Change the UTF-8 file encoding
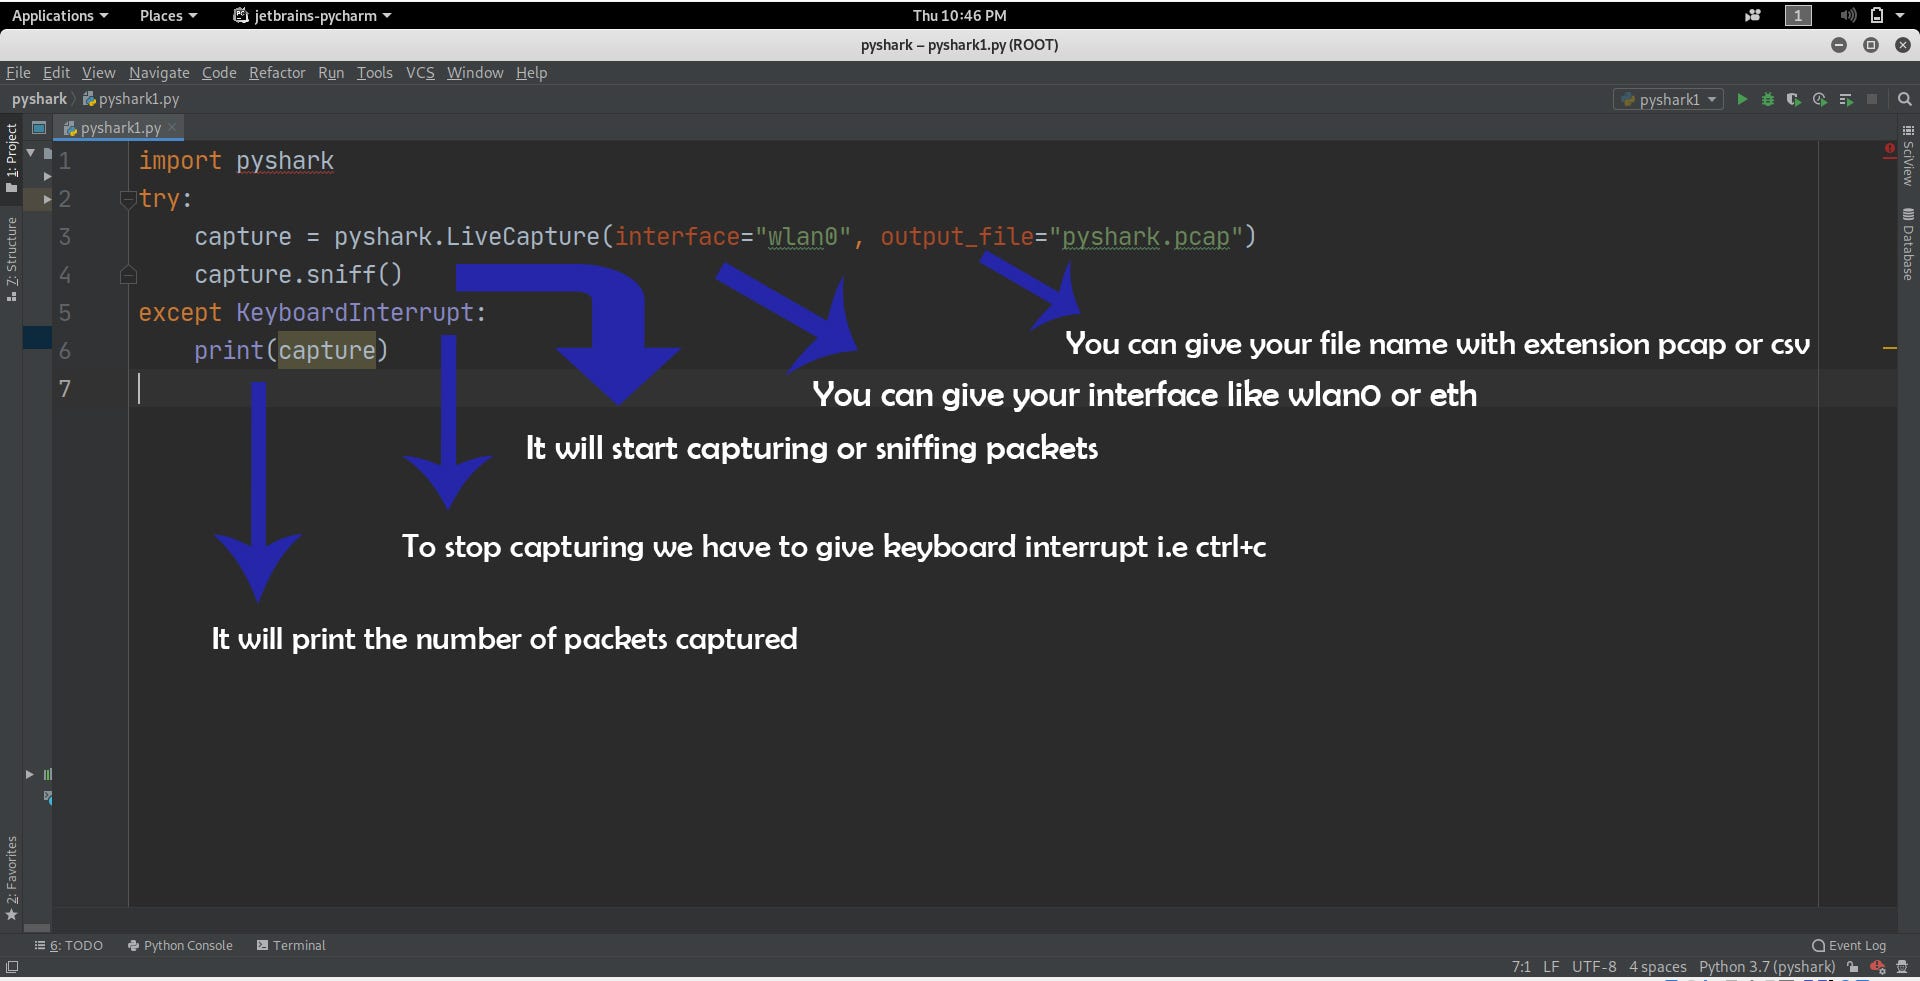The height and width of the screenshot is (981, 1920). click(1594, 967)
